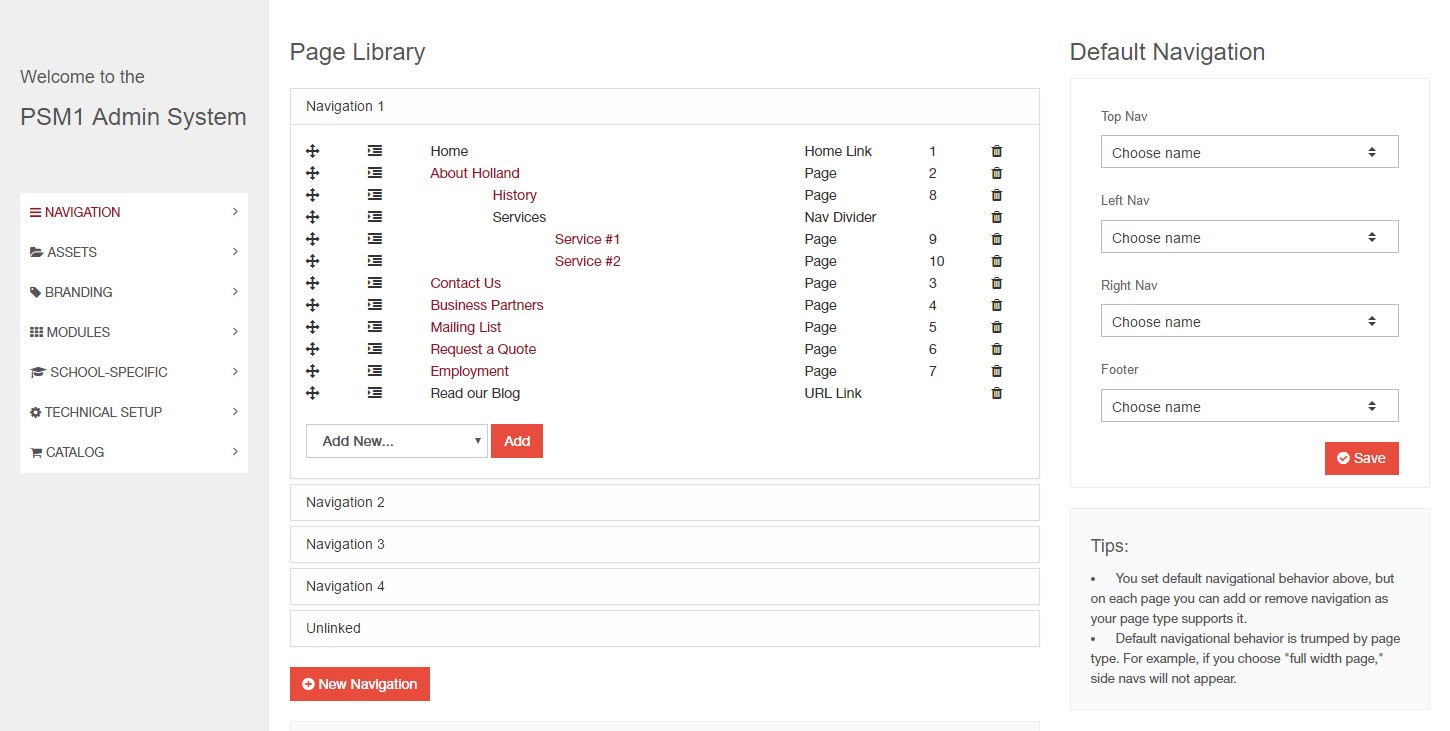The height and width of the screenshot is (731, 1450).
Task: Open the Branding sidebar menu
Action: click(x=134, y=292)
